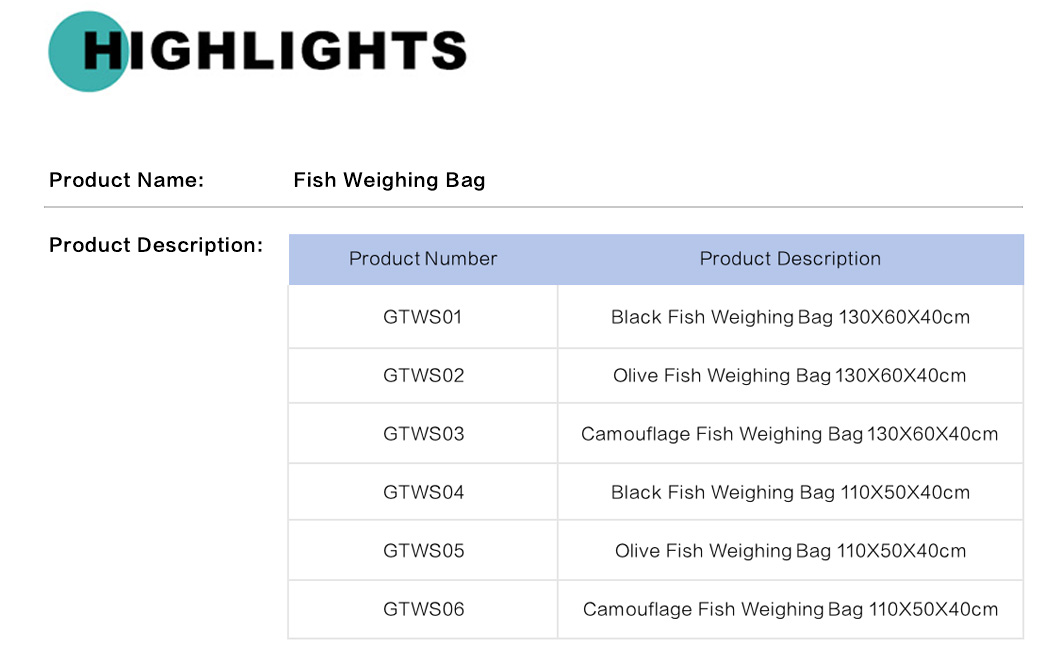
Task: Click the Product Number column header
Action: click(x=423, y=259)
